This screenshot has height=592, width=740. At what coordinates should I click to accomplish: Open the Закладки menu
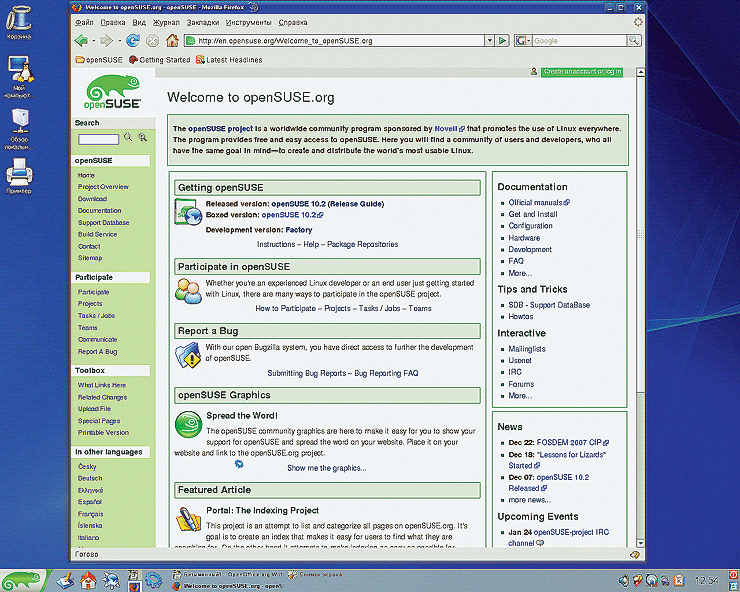coord(203,22)
